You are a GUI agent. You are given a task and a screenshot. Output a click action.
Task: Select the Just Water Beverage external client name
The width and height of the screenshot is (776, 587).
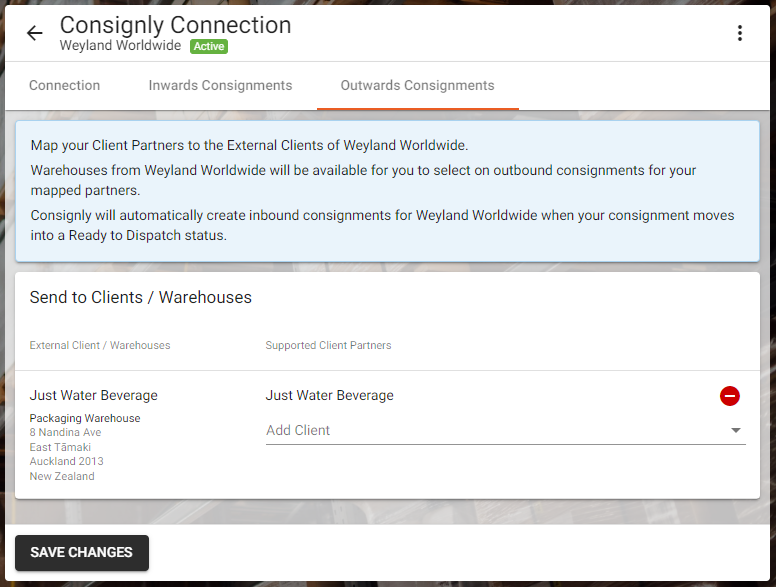click(94, 395)
